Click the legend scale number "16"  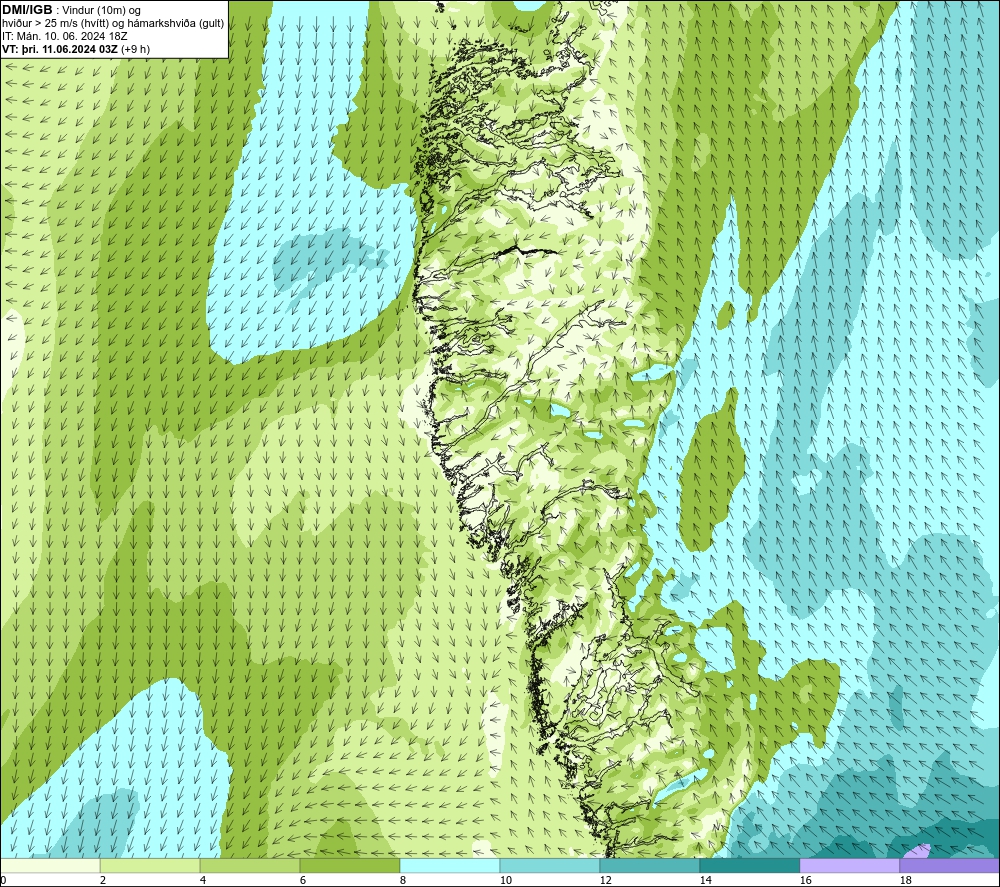click(x=805, y=880)
